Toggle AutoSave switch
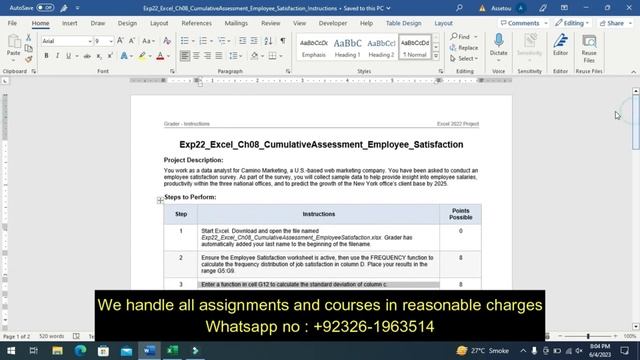Screen dimensions: 640x360 [x=45, y=8]
